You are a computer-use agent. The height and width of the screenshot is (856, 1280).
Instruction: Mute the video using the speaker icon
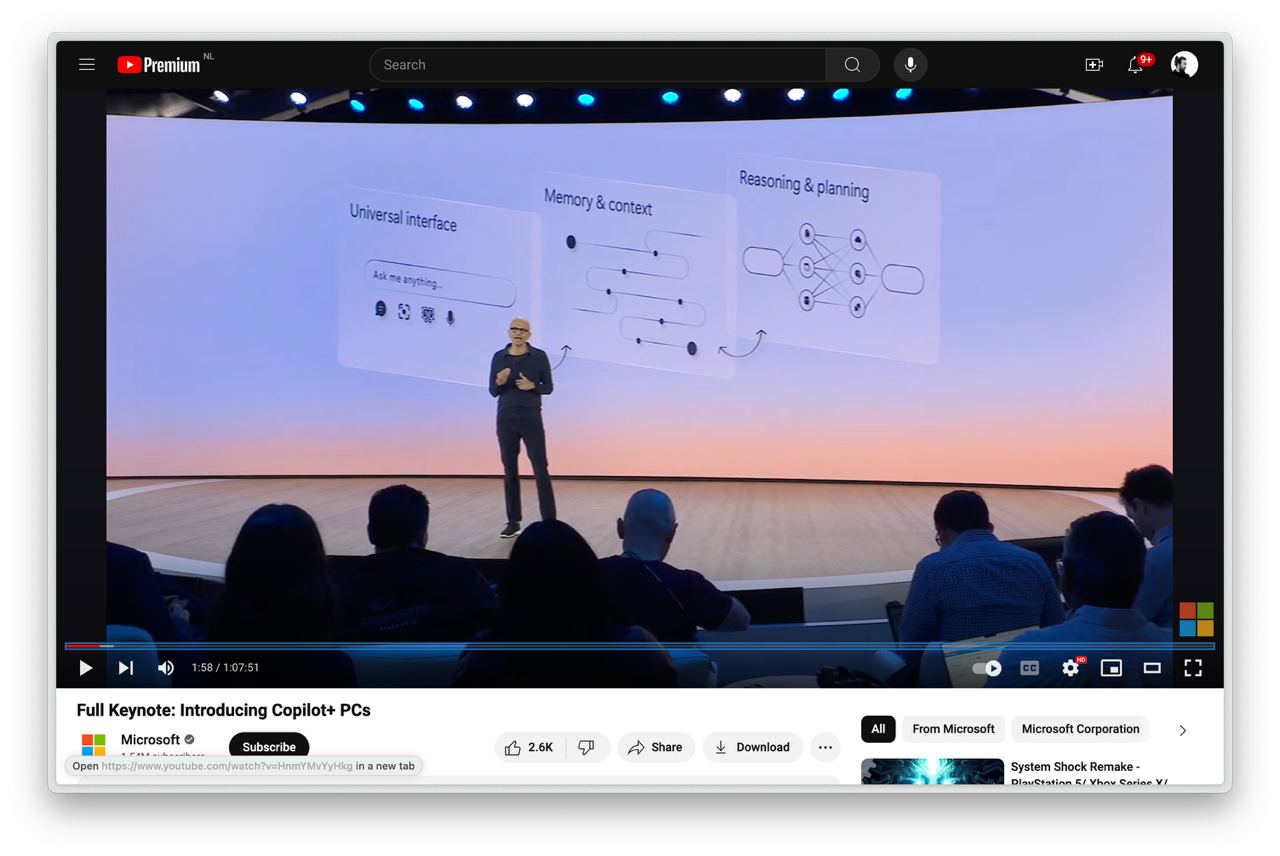coord(165,668)
